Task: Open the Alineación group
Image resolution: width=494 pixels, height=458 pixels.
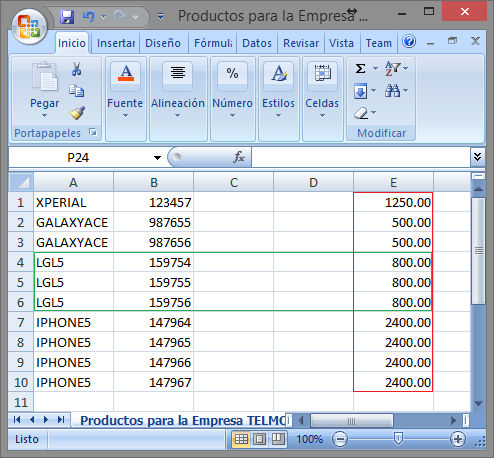Action: click(178, 99)
